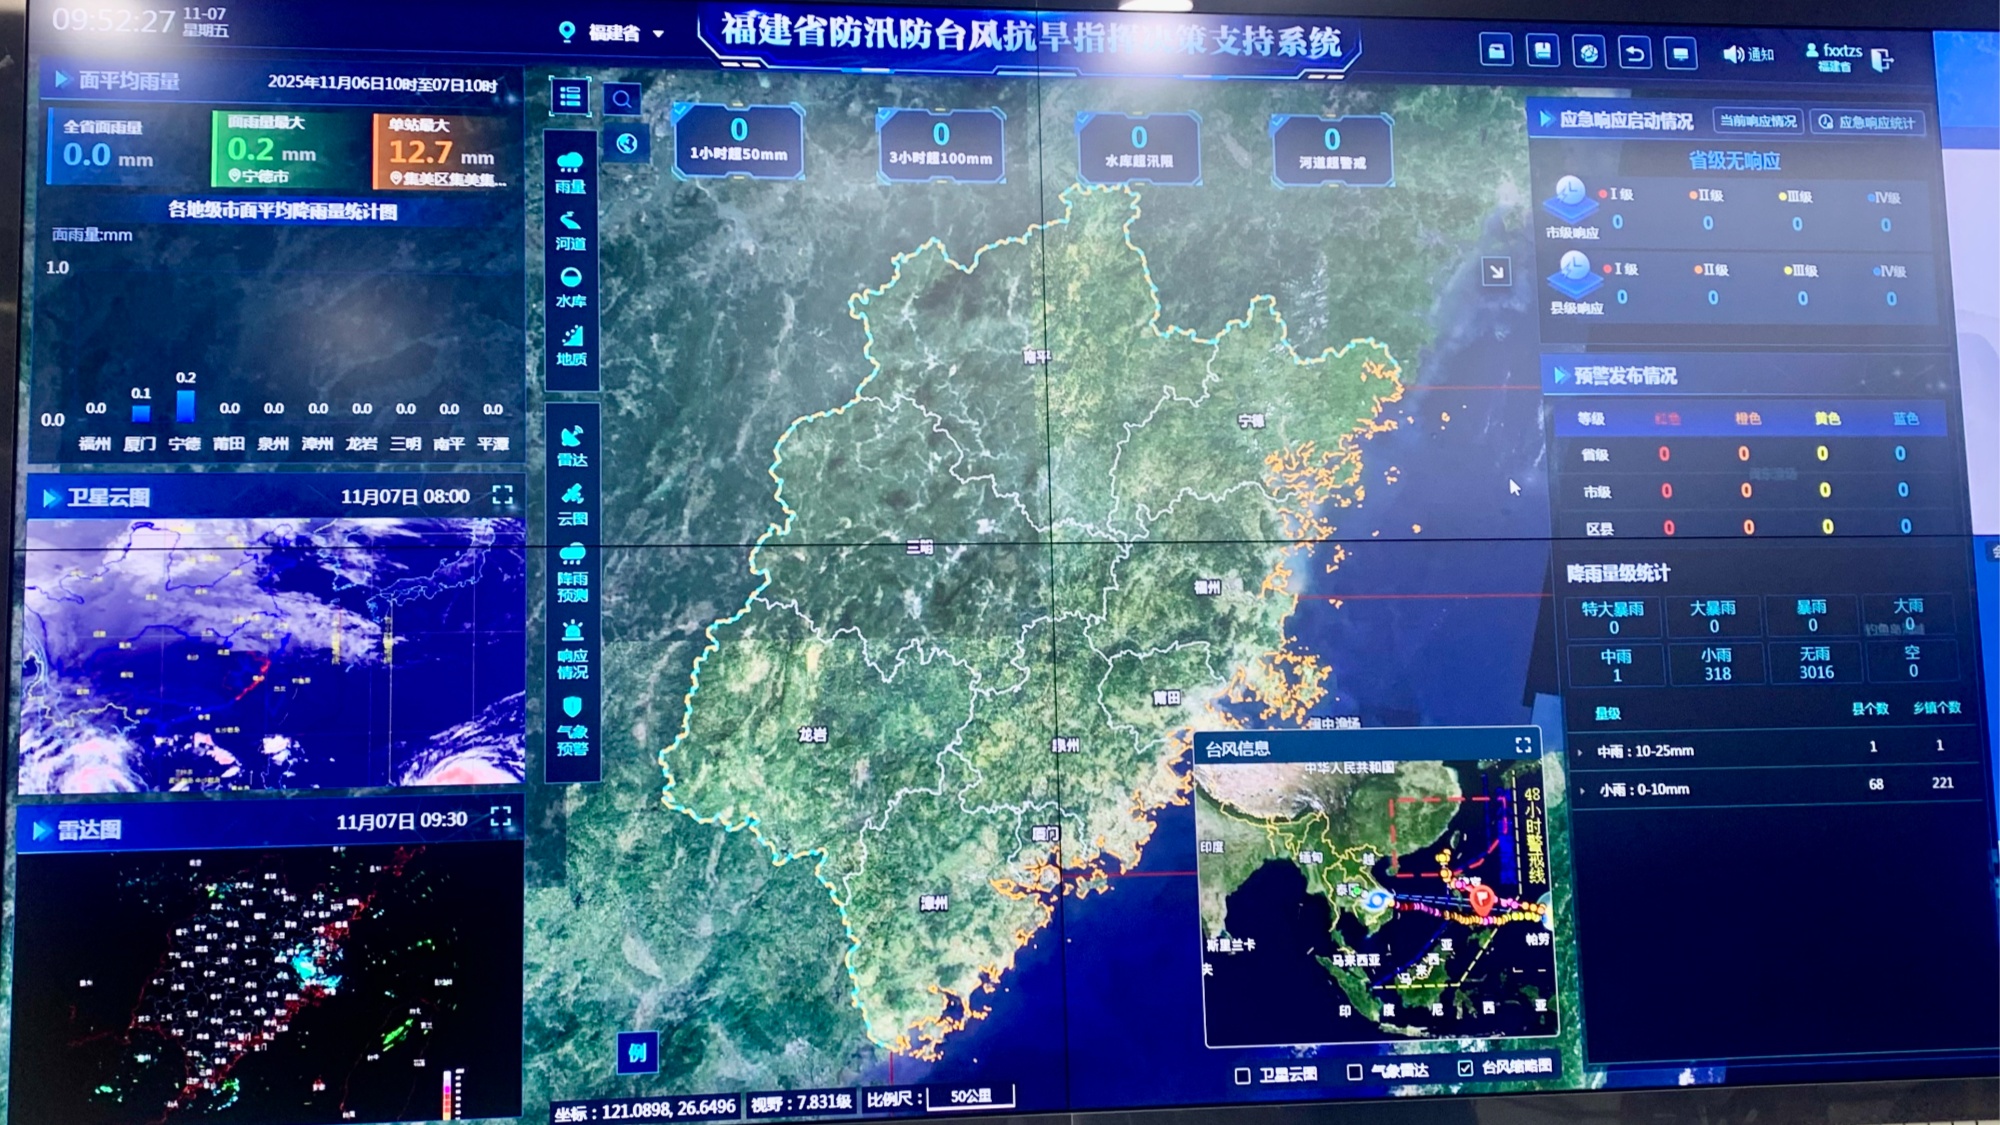The width and height of the screenshot is (2000, 1125).
Task: Open the 福建省 region dropdown
Action: tap(614, 33)
